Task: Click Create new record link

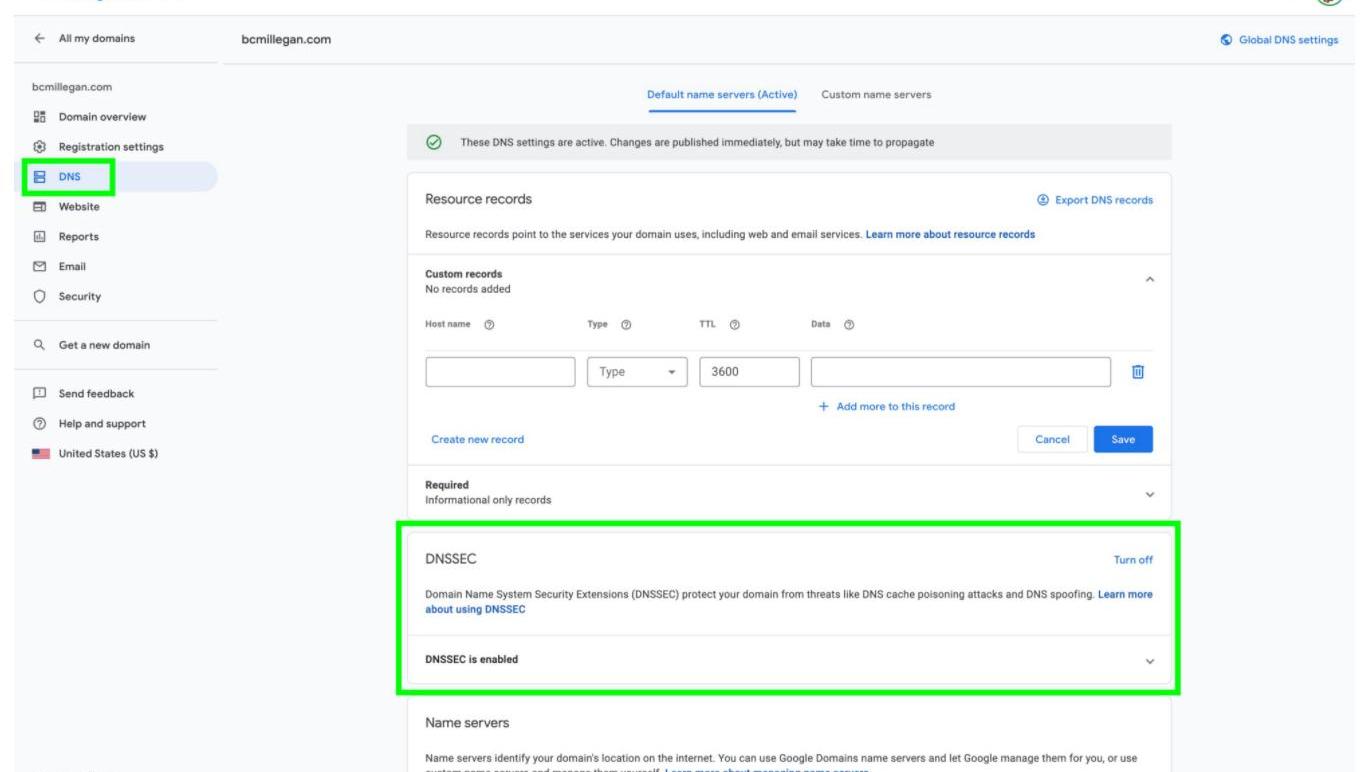Action: (x=477, y=440)
